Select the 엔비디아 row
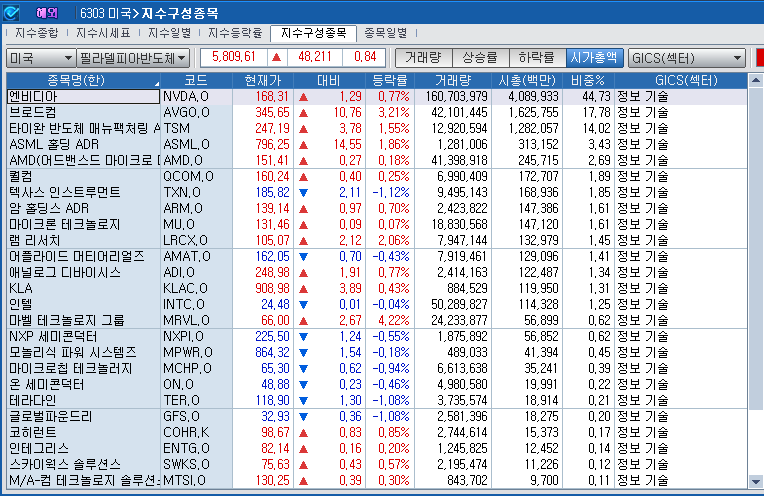Image resolution: width=764 pixels, height=496 pixels. click(377, 96)
